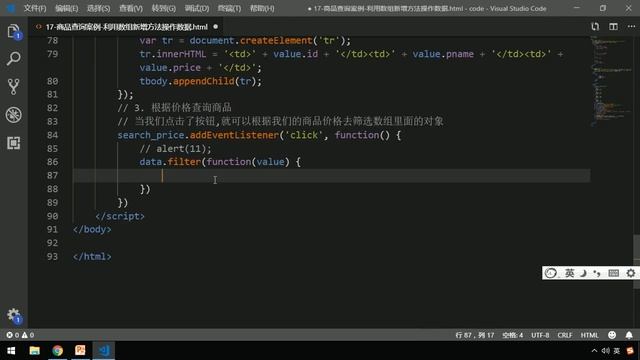
Task: Click the 英 input indicator in system tray
Action: tap(617, 351)
